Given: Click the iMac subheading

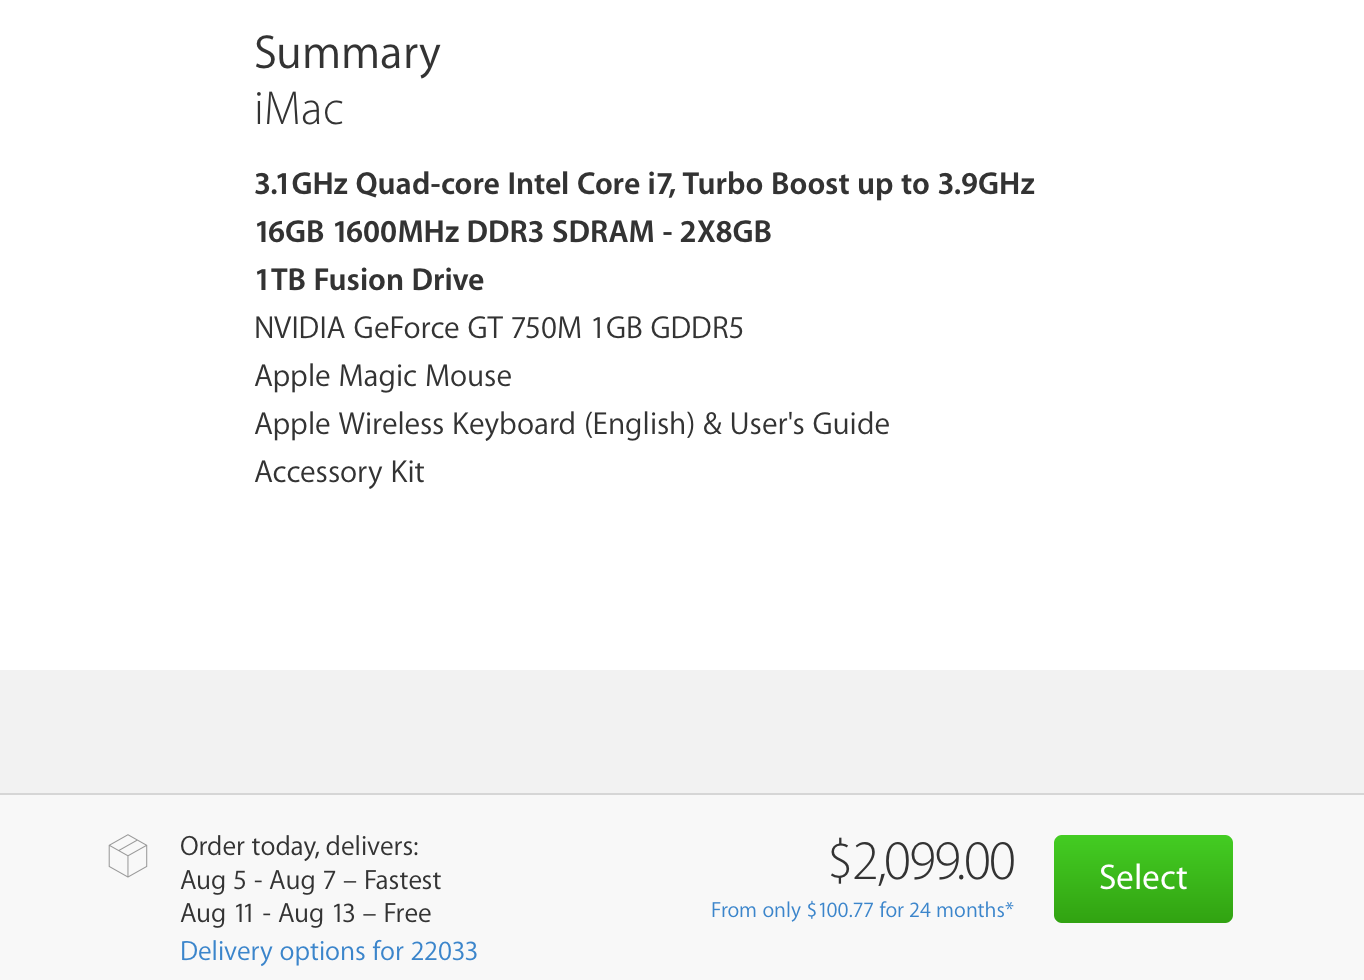Looking at the screenshot, I should pyautogui.click(x=299, y=109).
